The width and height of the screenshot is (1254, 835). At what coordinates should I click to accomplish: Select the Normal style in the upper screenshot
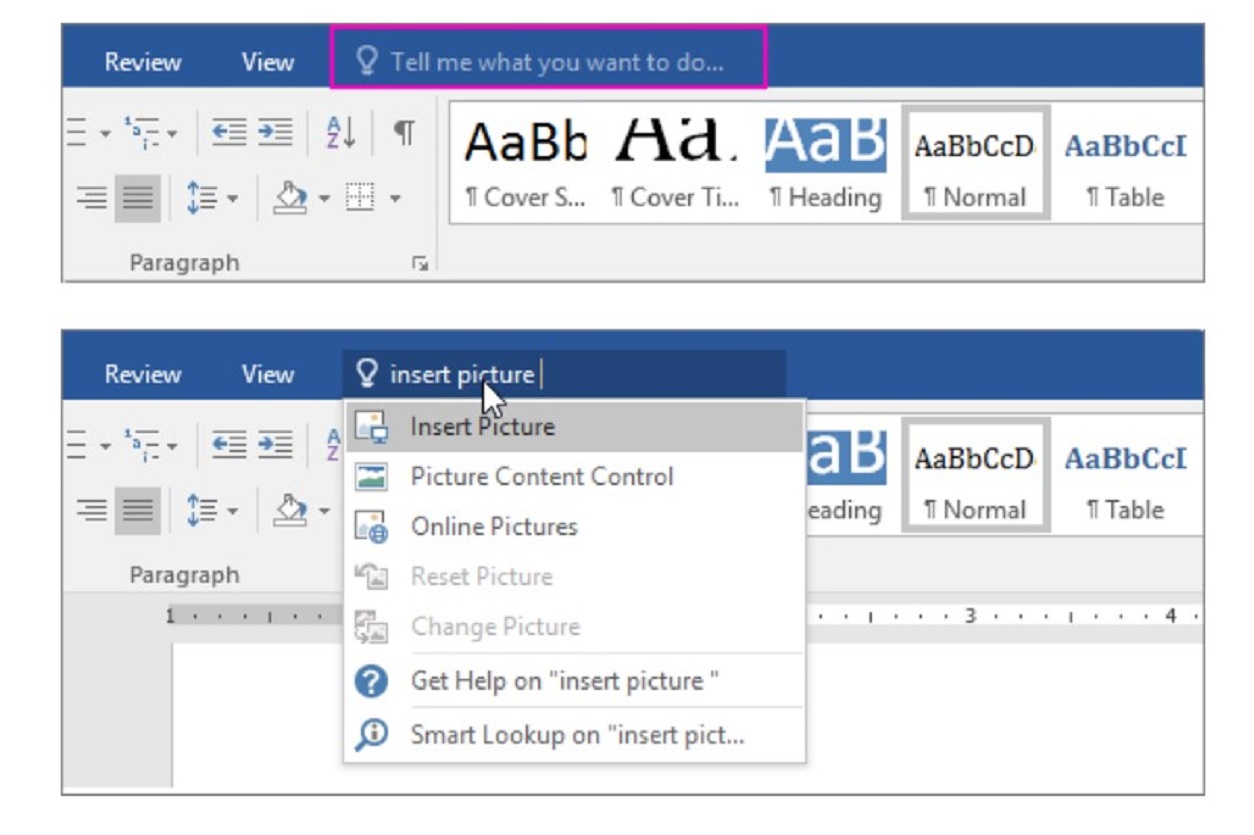pos(976,164)
